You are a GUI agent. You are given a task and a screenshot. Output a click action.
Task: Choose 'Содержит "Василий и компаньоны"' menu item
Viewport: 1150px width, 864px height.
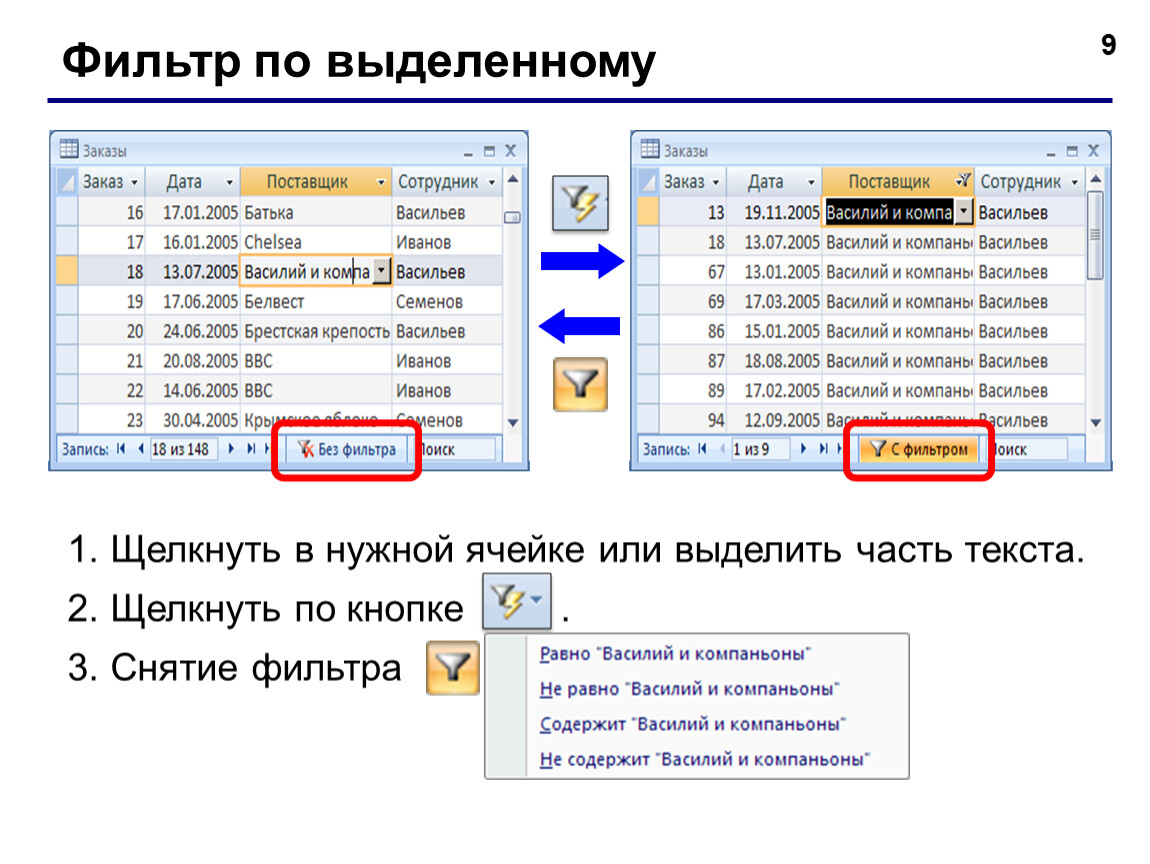(x=692, y=724)
